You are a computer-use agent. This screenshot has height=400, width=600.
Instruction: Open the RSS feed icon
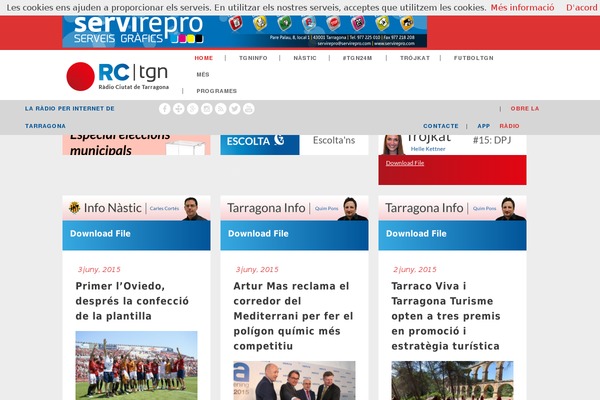tap(220, 109)
